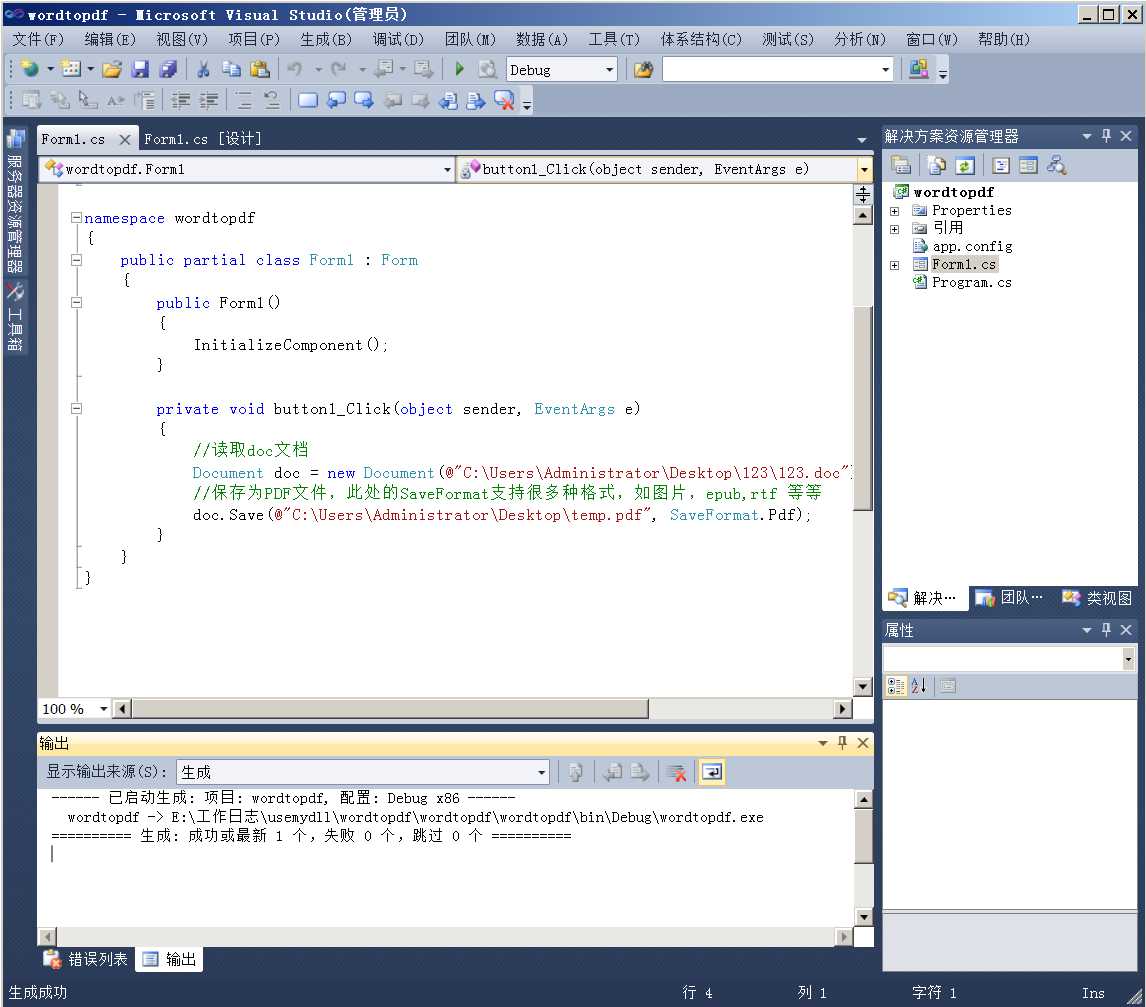Start debugging with the green play button
This screenshot has width=1146, height=1007.
tap(459, 69)
